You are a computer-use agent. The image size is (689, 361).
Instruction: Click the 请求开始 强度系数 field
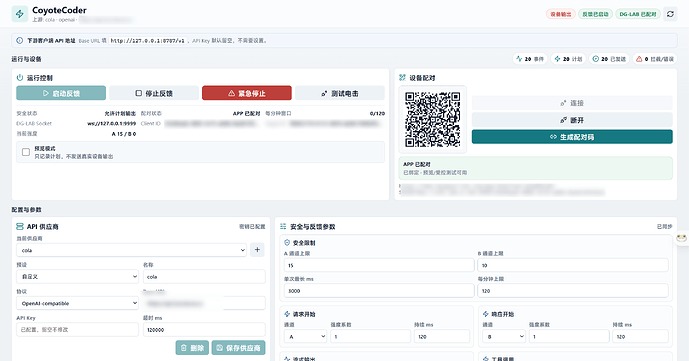pos(370,336)
